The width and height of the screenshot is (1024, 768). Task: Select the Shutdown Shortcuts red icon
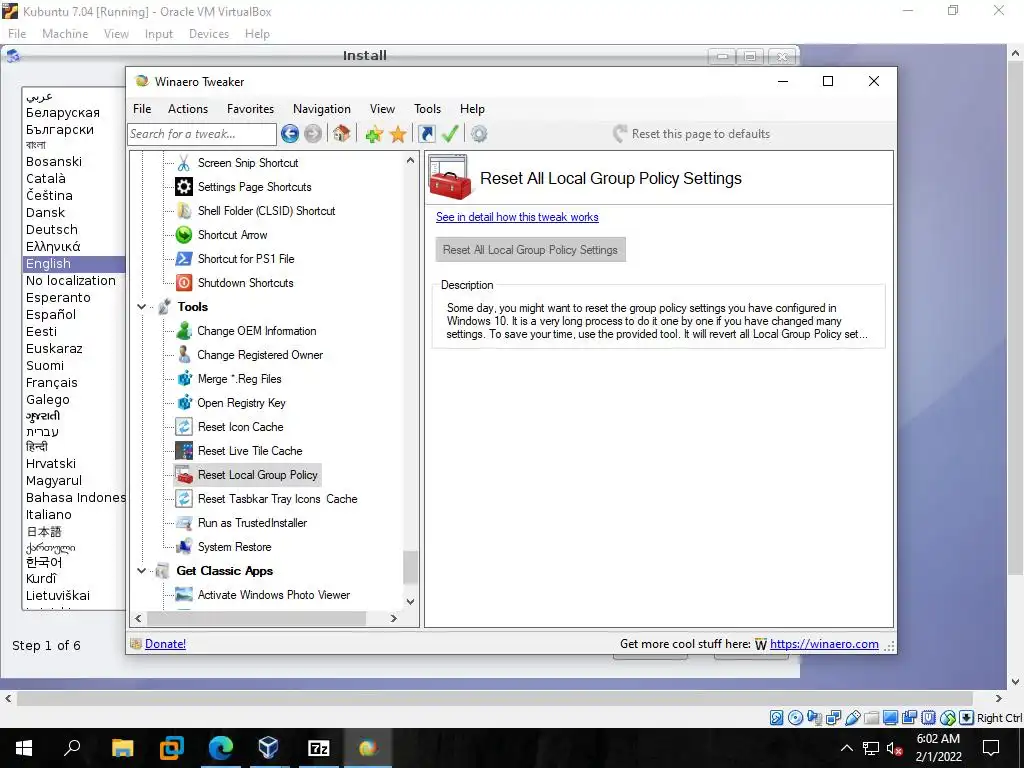(184, 283)
